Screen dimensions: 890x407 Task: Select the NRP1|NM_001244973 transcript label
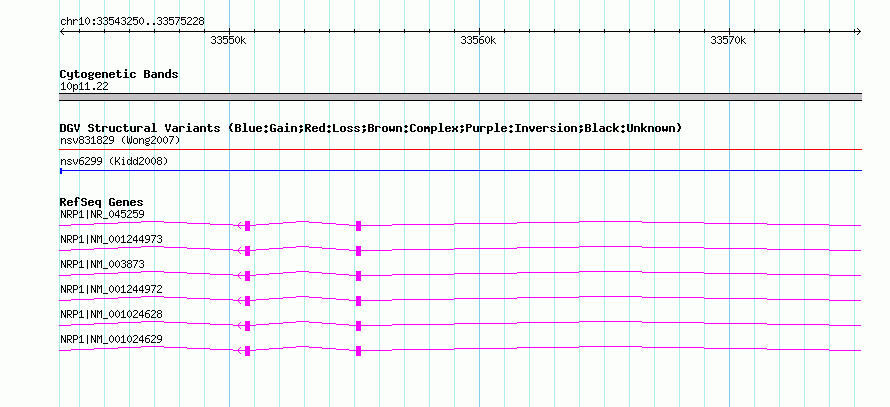tap(111, 240)
